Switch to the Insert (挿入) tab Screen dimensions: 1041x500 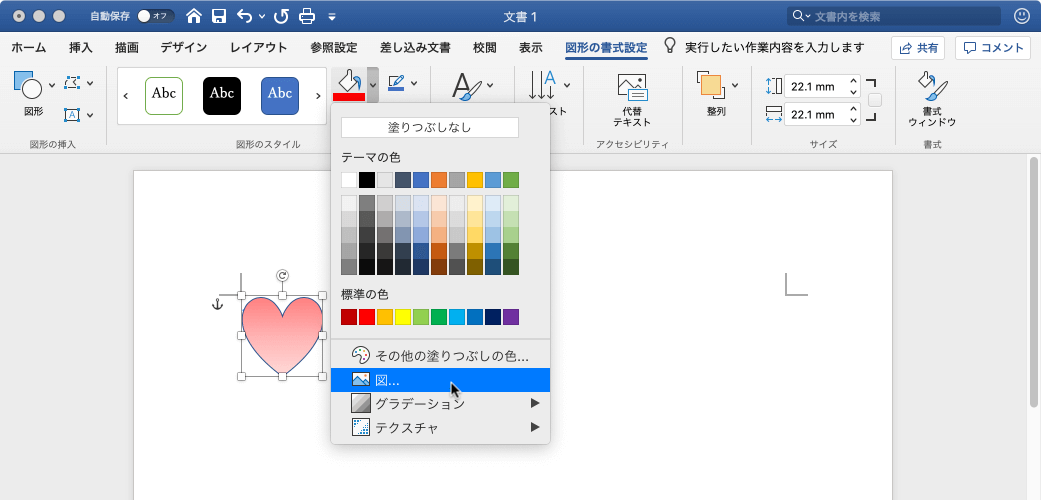point(81,47)
